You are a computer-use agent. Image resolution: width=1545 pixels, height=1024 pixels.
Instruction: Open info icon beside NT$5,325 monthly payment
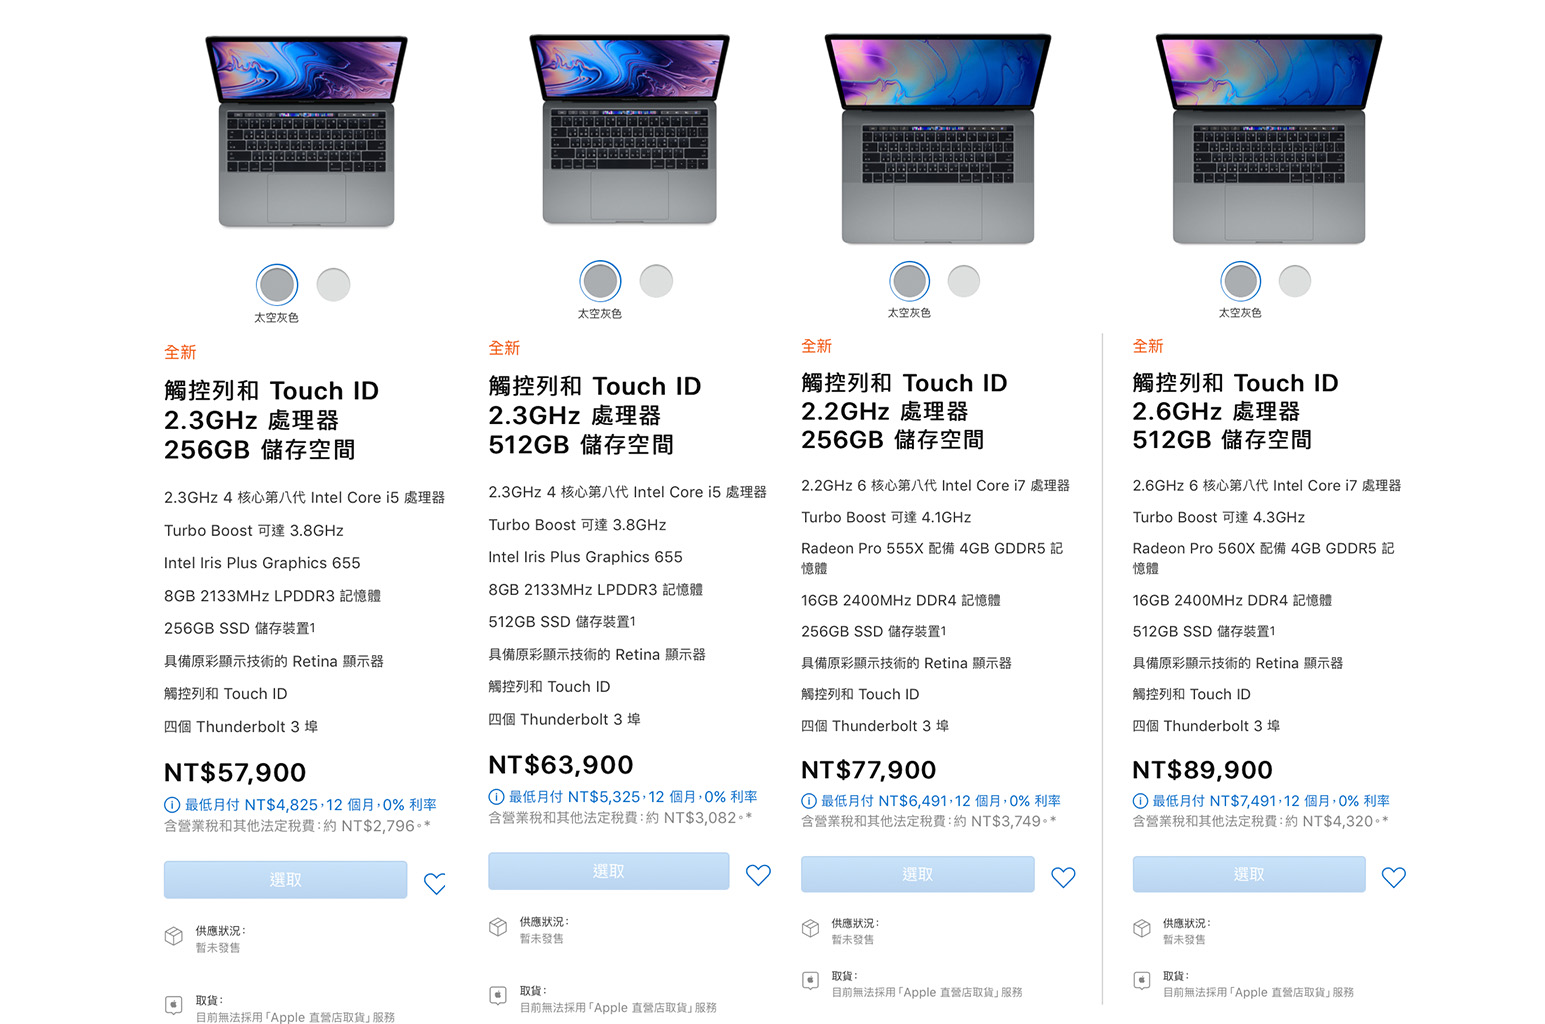496,797
